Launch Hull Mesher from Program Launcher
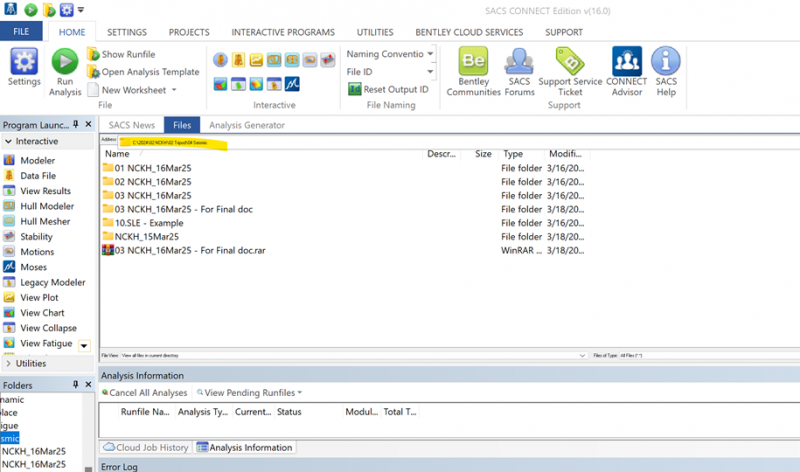The height and width of the screenshot is (472, 800). (x=45, y=221)
